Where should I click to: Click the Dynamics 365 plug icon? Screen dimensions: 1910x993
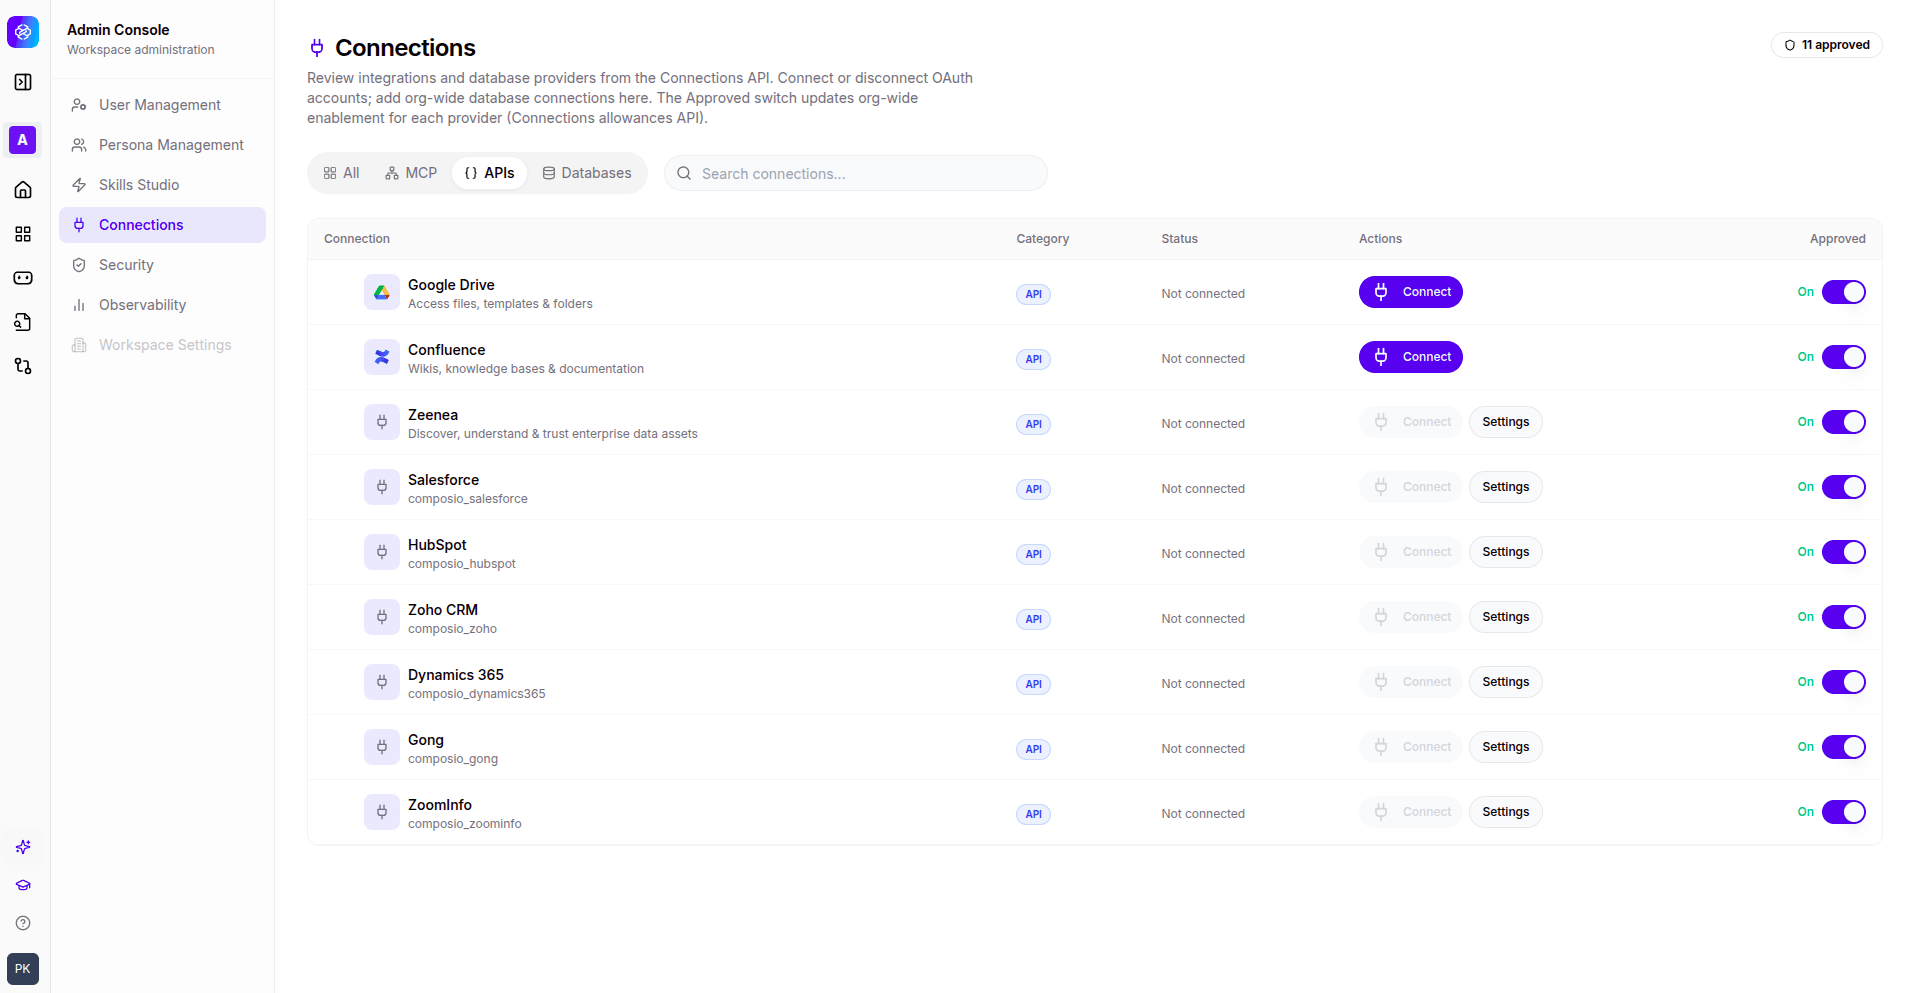click(x=382, y=682)
